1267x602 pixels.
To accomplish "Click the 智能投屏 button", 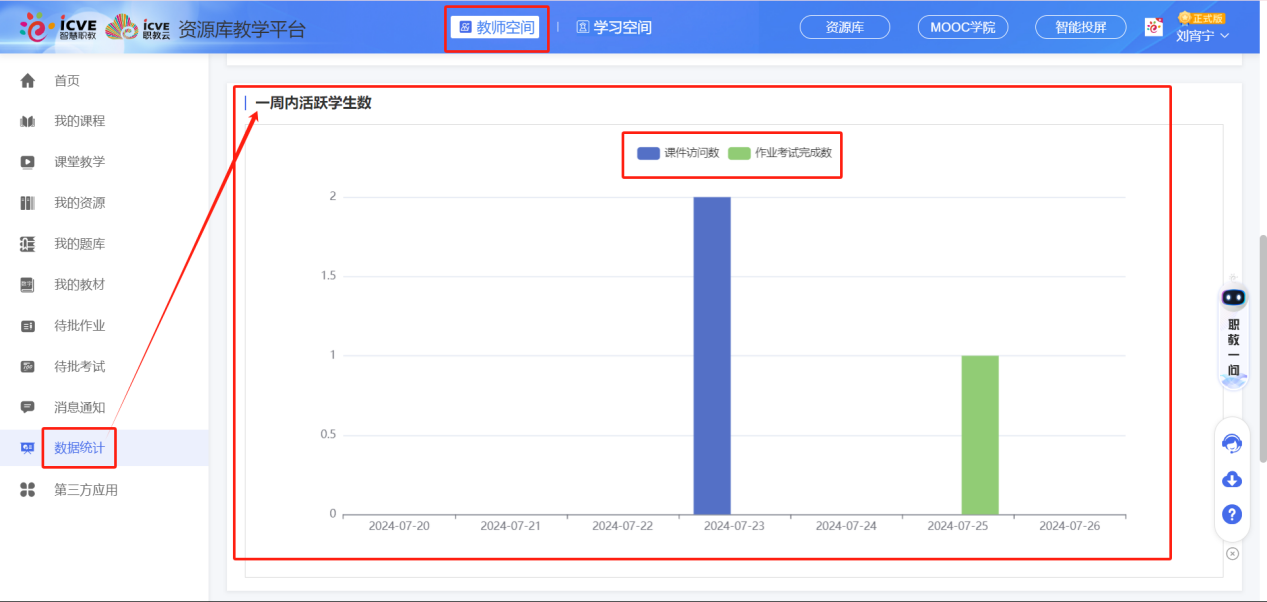I will point(1080,27).
